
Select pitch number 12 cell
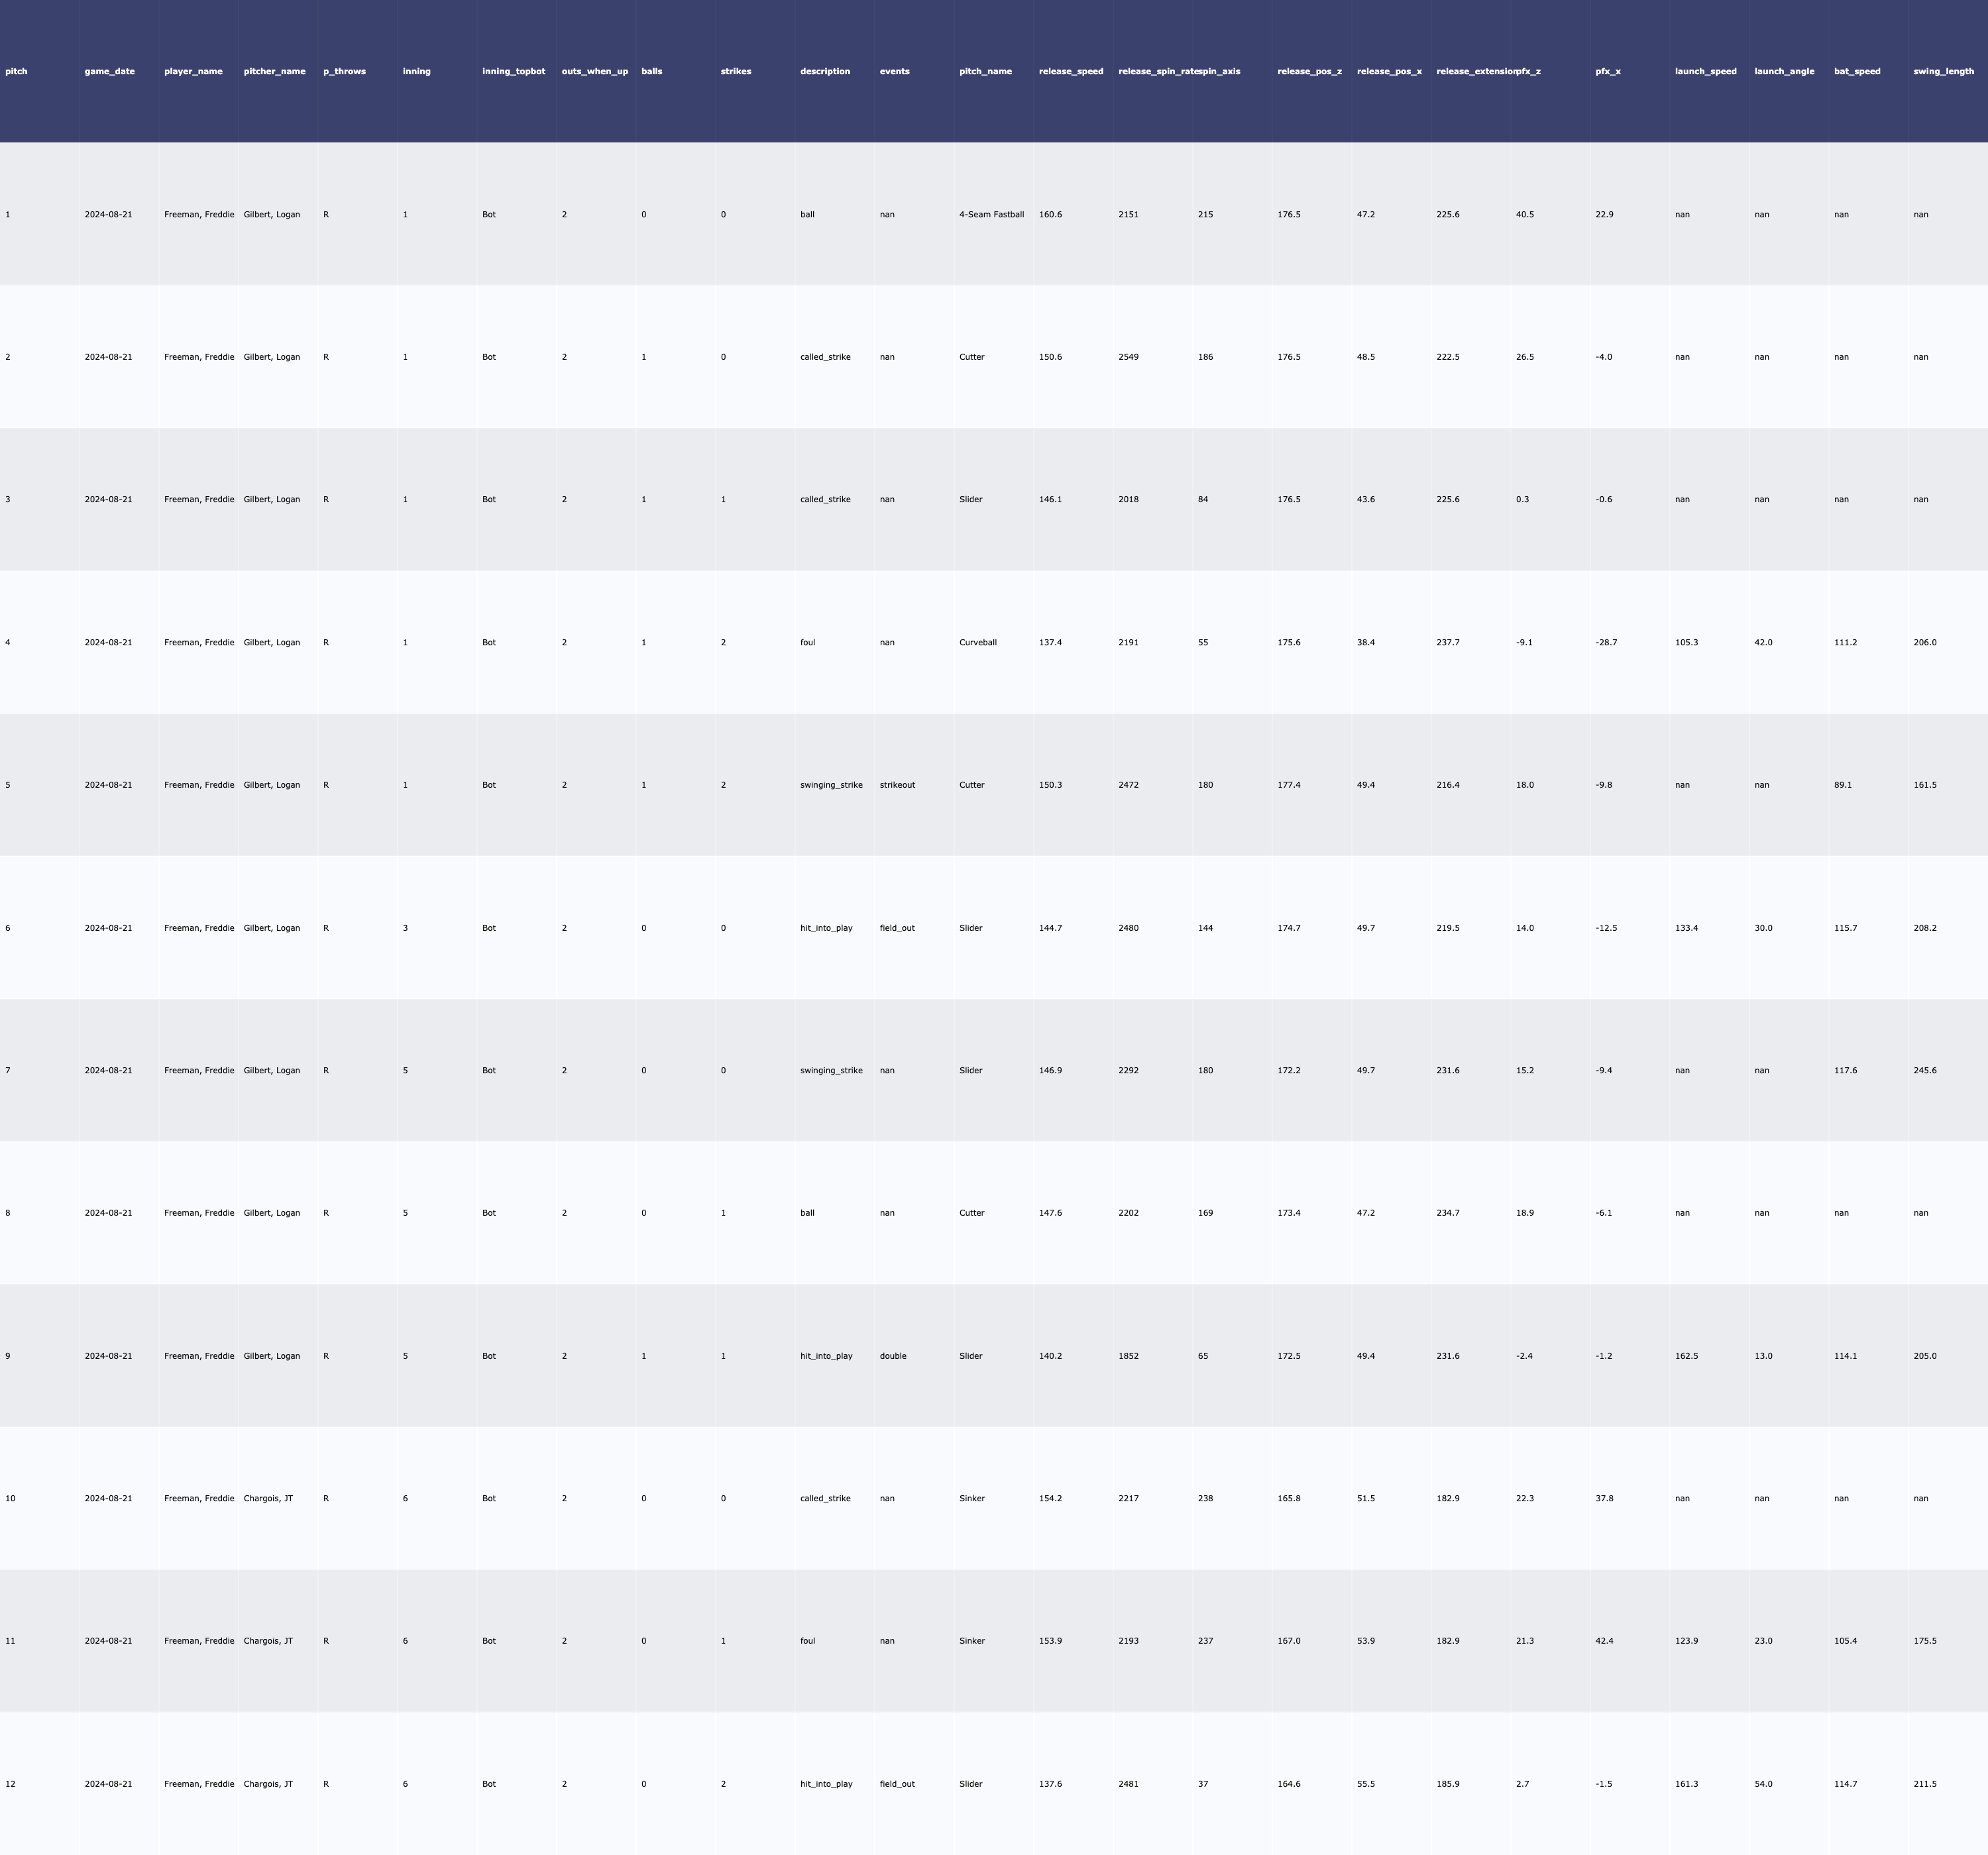[10, 1784]
